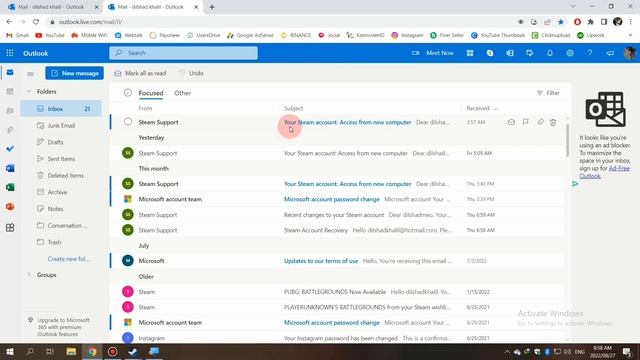
Task: Click the feedback megaphone icon
Action: click(610, 53)
